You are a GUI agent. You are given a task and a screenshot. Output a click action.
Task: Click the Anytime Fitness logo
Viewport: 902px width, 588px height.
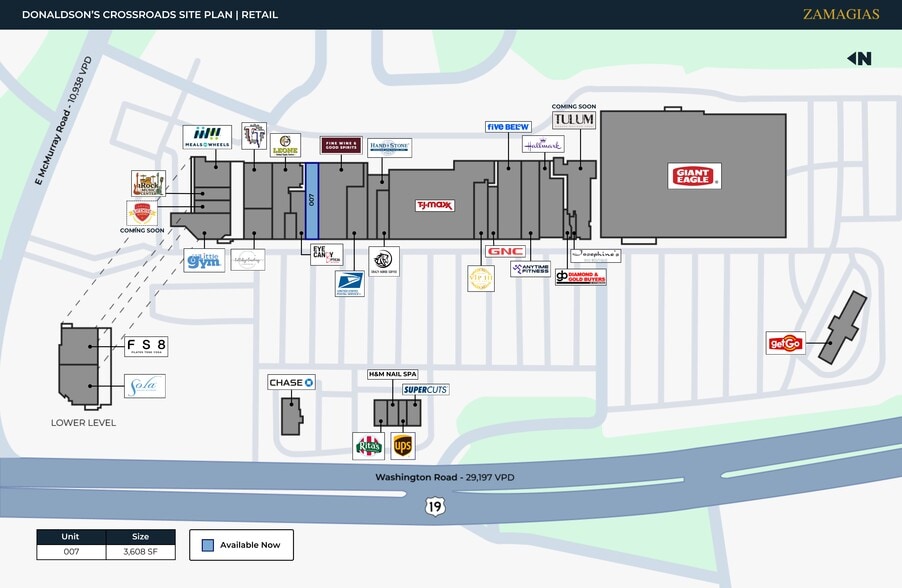pos(530,269)
